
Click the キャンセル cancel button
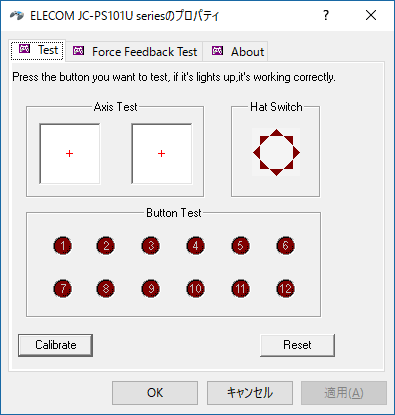click(250, 393)
